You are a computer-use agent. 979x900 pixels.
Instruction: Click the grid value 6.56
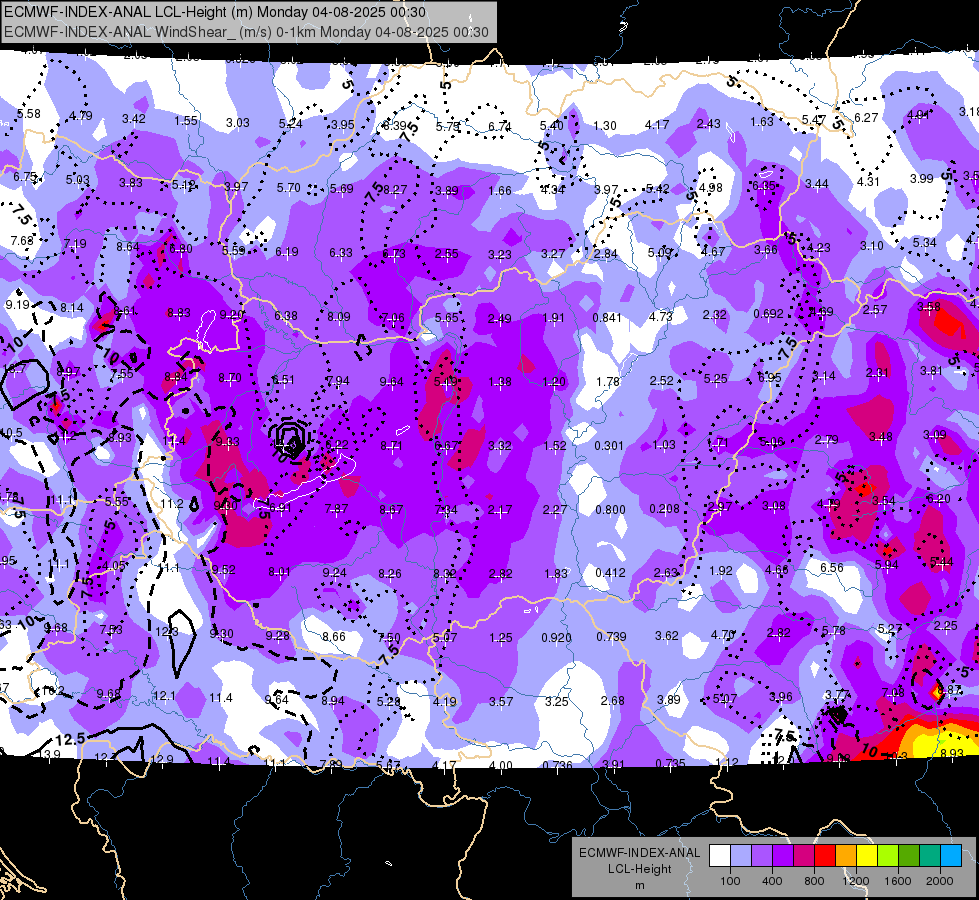[832, 567]
